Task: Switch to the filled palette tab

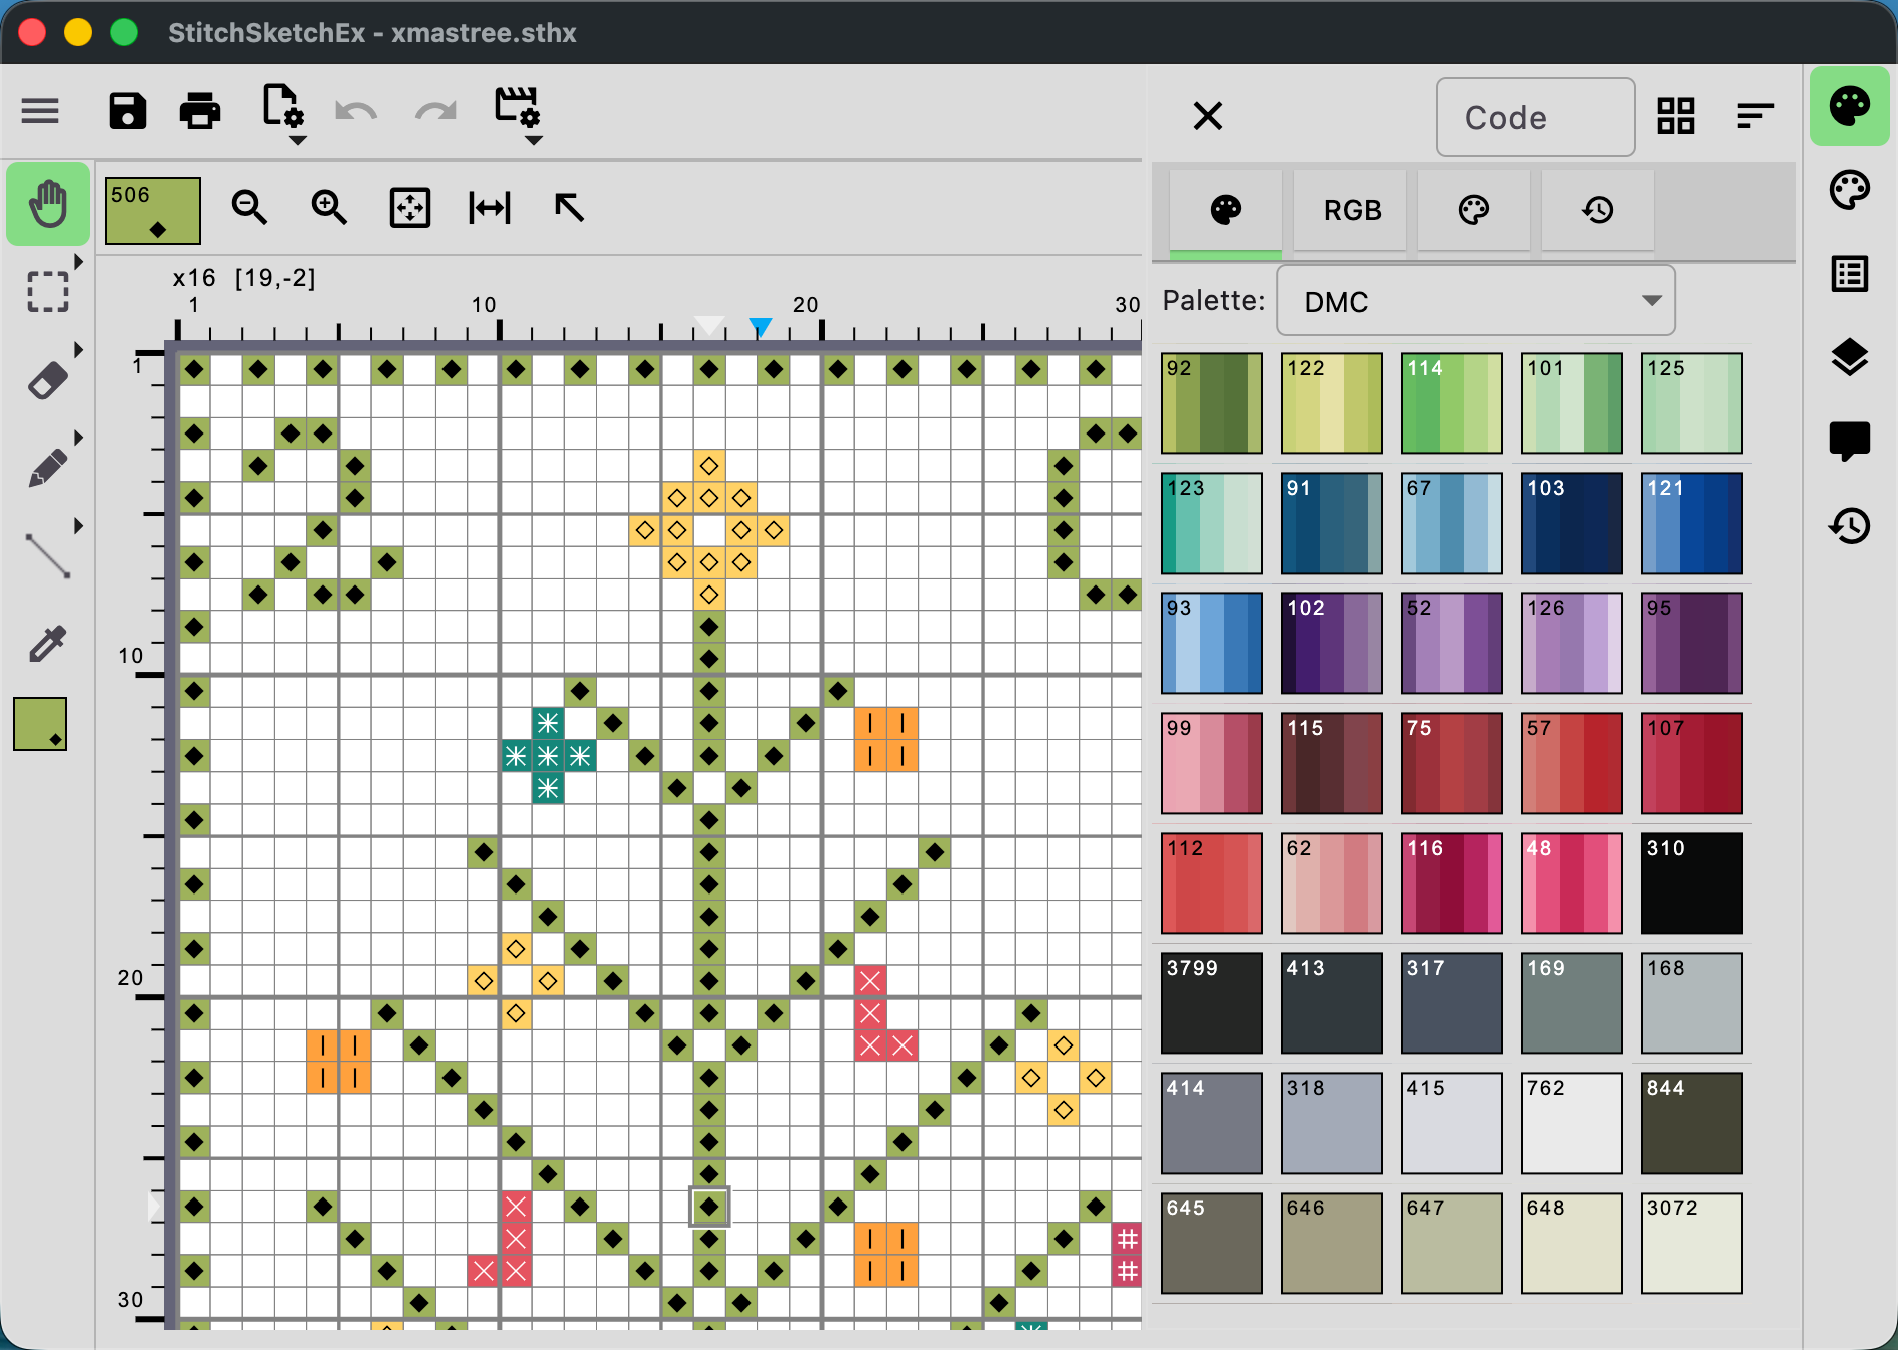Action: [1226, 211]
